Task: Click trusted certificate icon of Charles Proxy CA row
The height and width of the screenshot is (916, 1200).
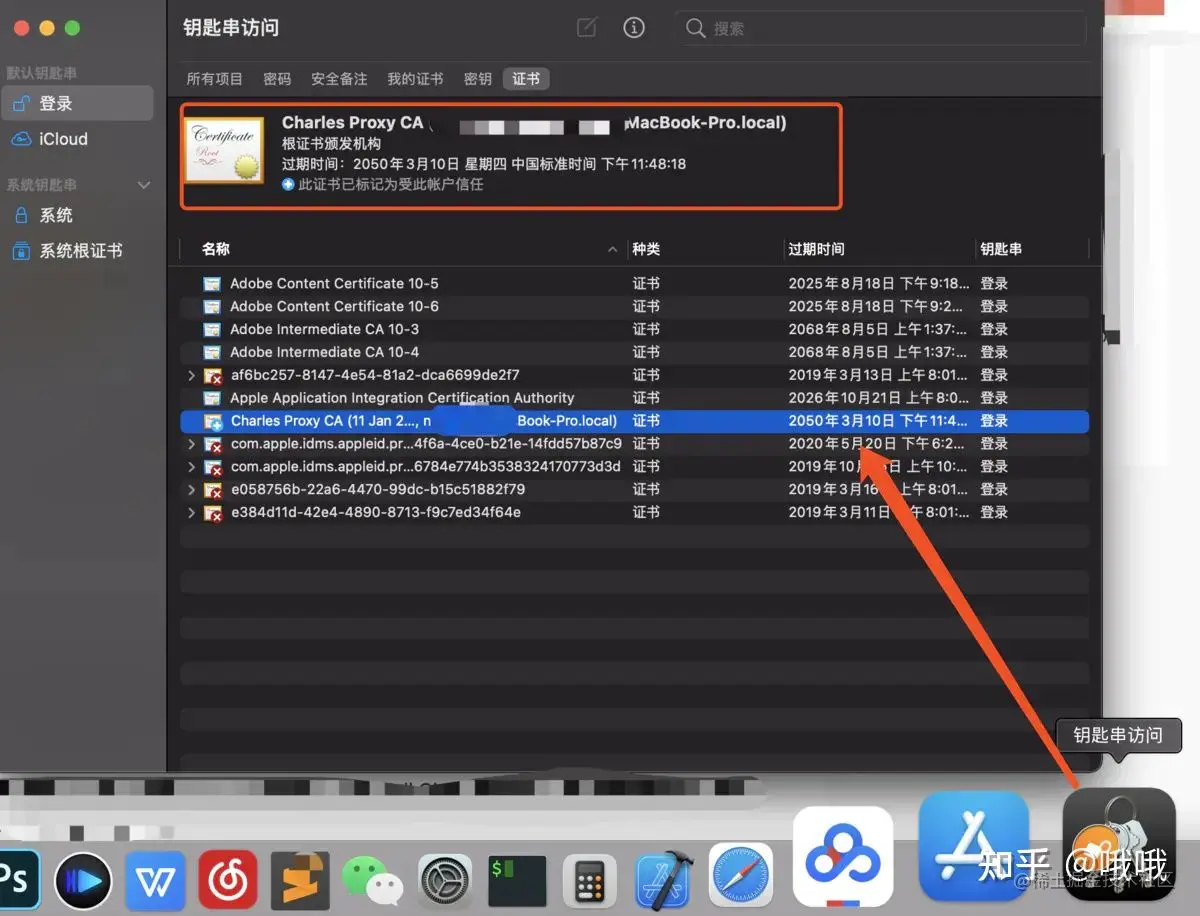Action: coord(212,421)
